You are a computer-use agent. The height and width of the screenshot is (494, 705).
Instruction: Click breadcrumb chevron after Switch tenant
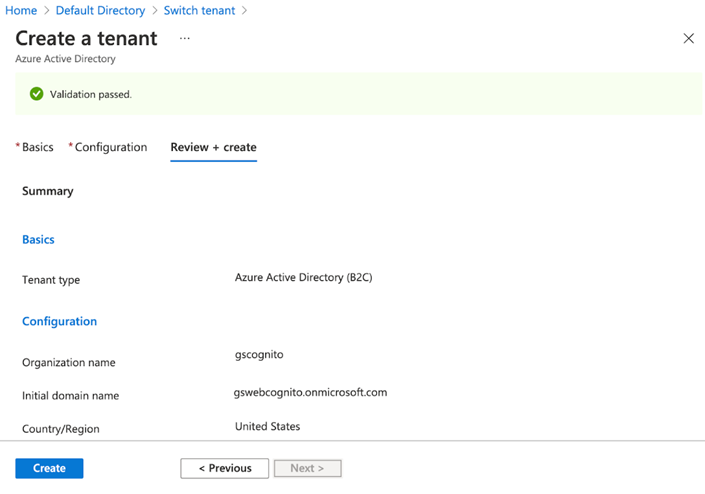click(245, 10)
